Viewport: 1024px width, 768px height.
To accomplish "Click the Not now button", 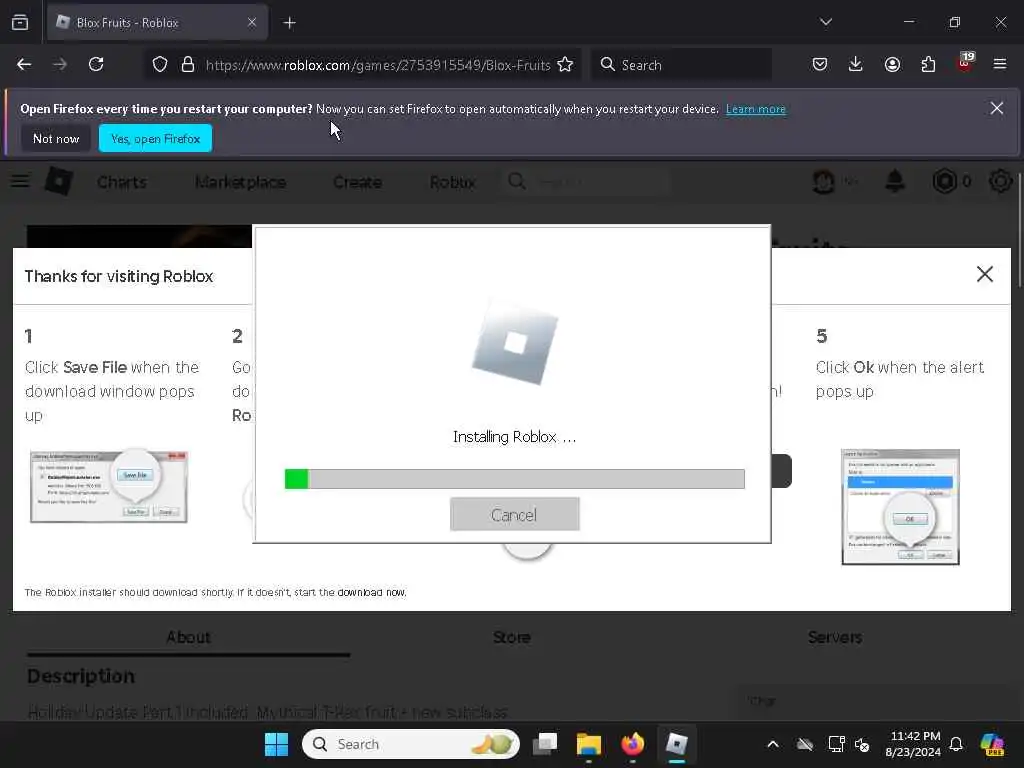I will pyautogui.click(x=56, y=138).
